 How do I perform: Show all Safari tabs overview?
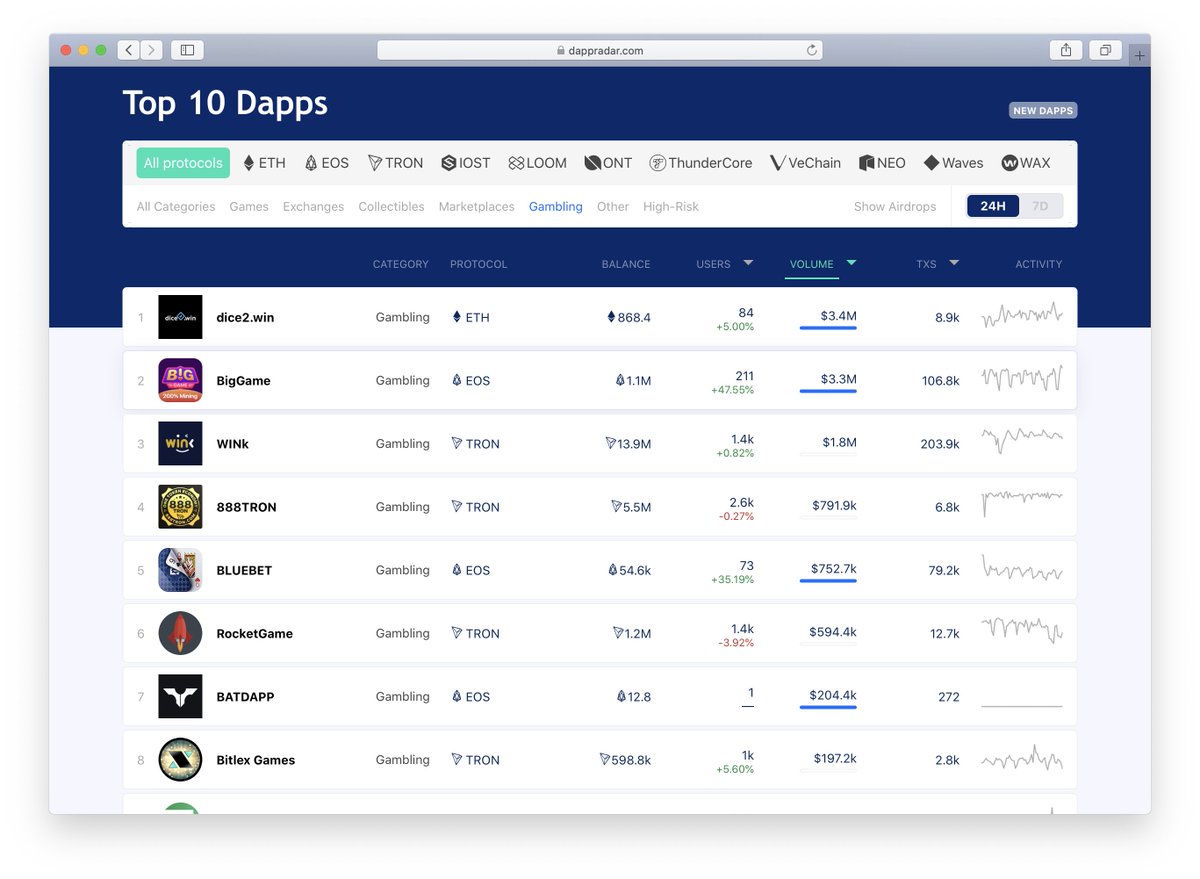tap(1106, 50)
